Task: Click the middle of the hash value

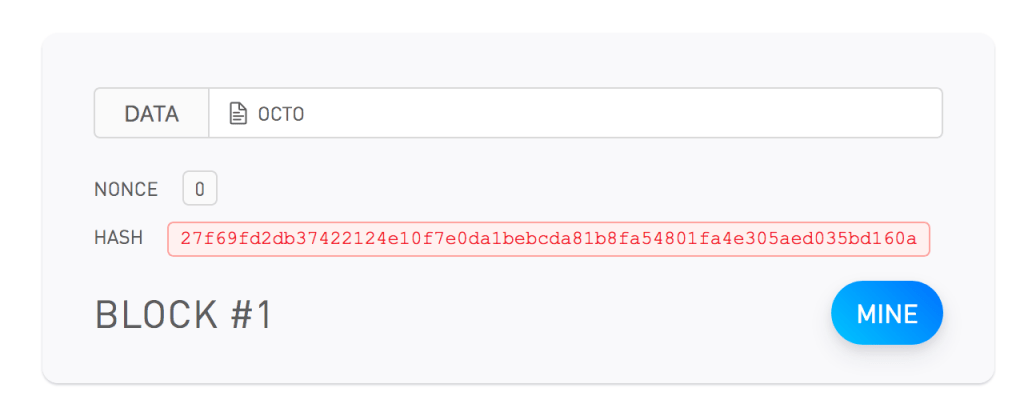Action: (x=549, y=239)
